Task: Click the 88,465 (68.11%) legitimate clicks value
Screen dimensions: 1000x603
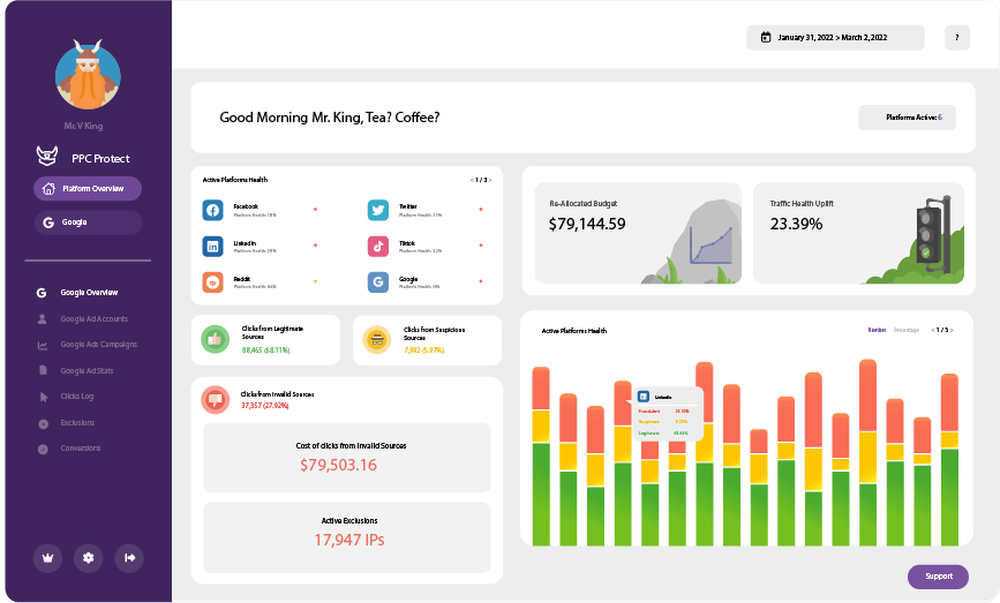Action: [266, 350]
